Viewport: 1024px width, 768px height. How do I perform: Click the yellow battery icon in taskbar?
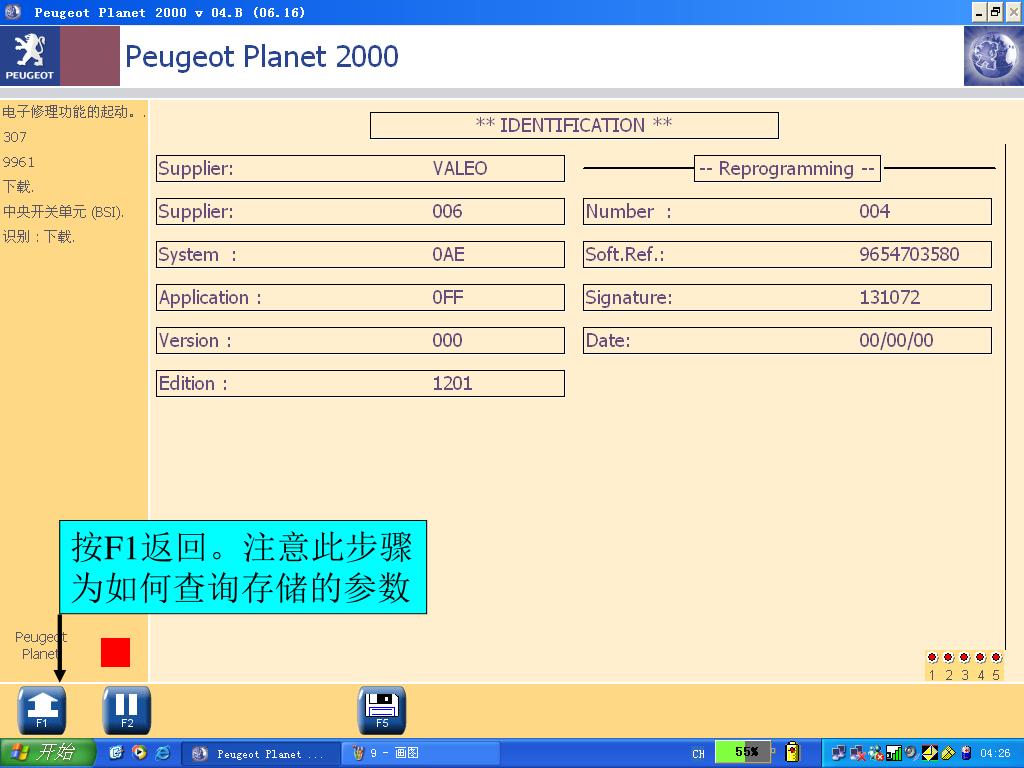792,752
